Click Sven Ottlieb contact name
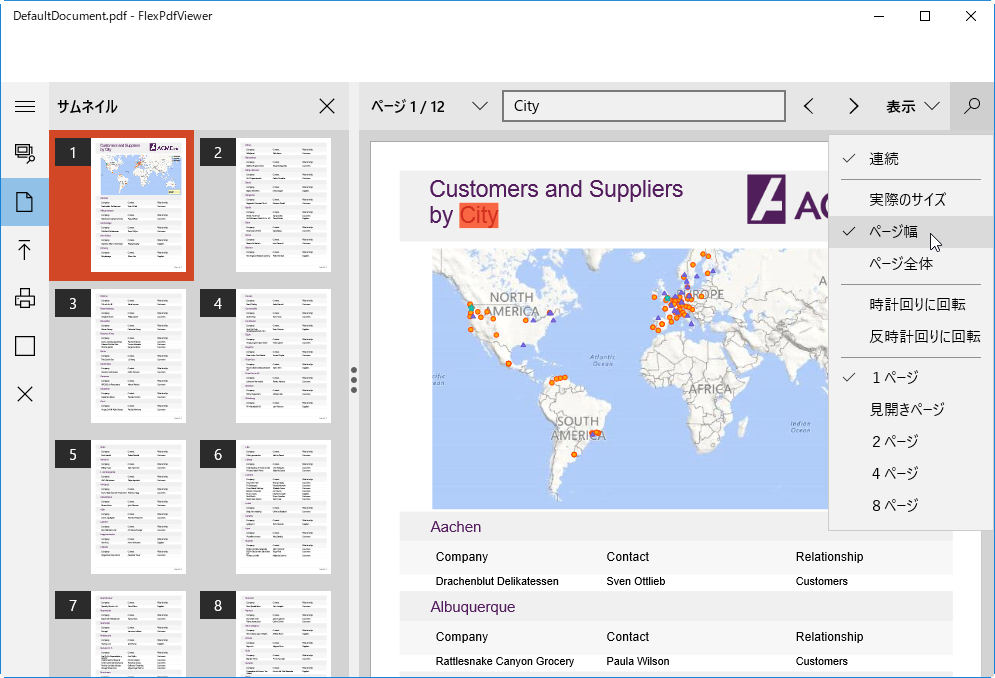This screenshot has width=995, height=678. pos(636,581)
